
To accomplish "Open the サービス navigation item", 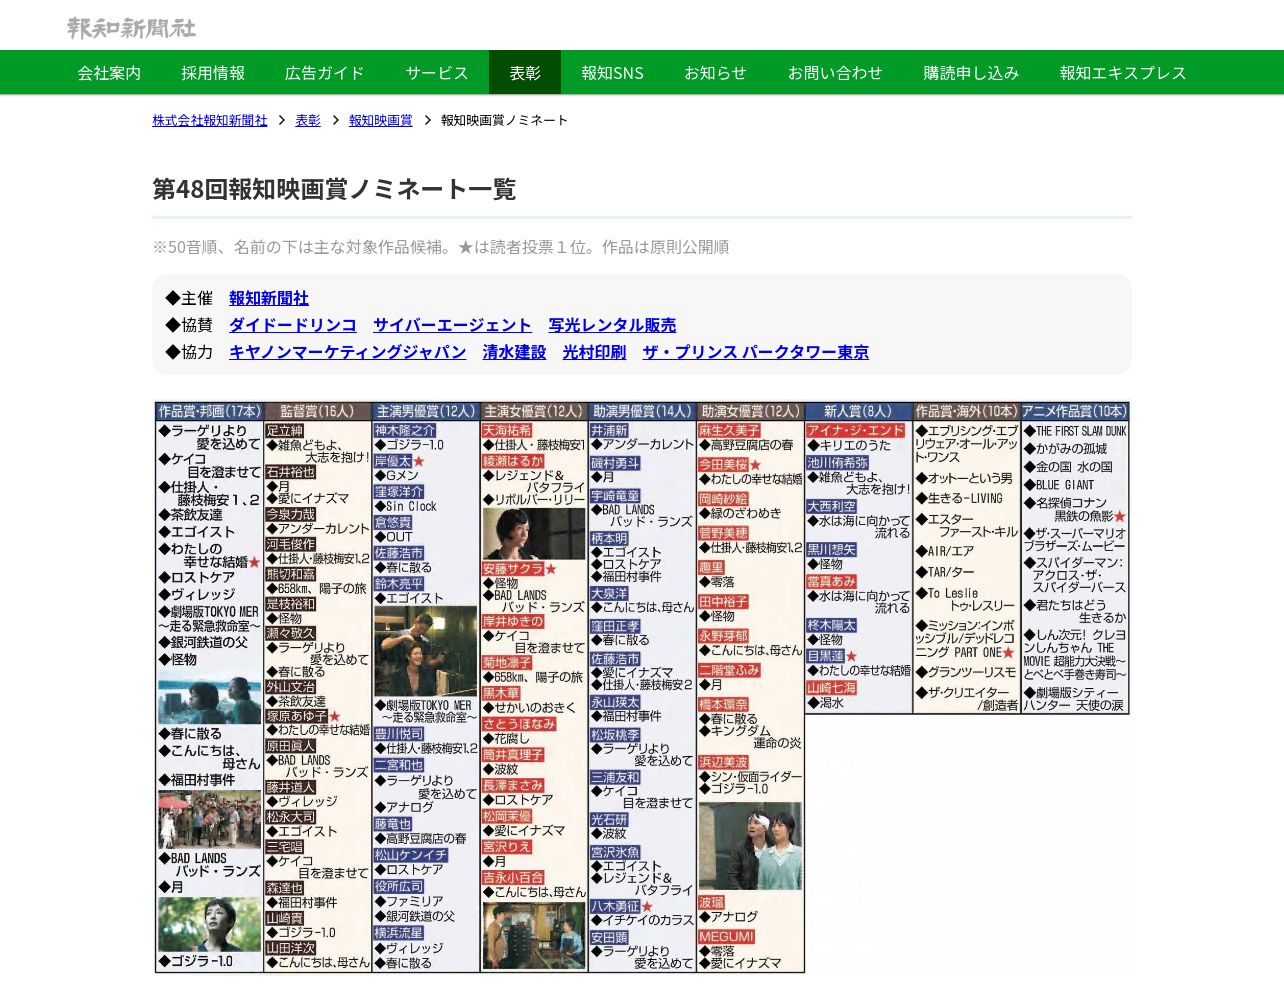I will click(437, 73).
